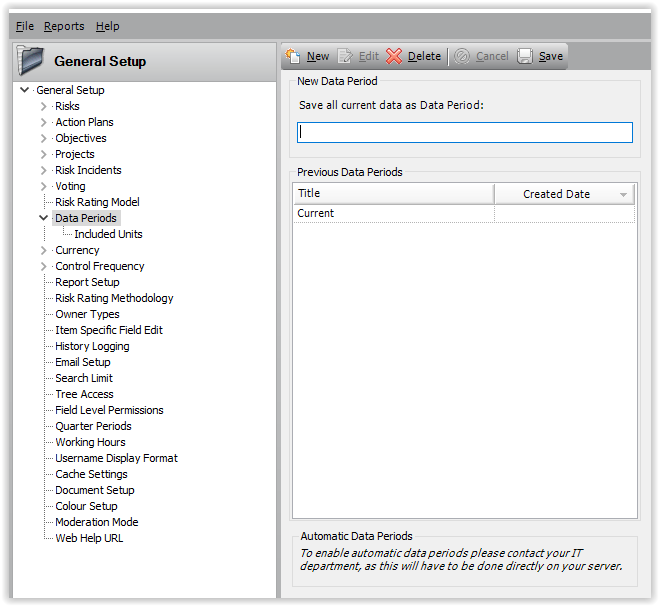Click the New button label
The image size is (659, 606).
point(318,56)
